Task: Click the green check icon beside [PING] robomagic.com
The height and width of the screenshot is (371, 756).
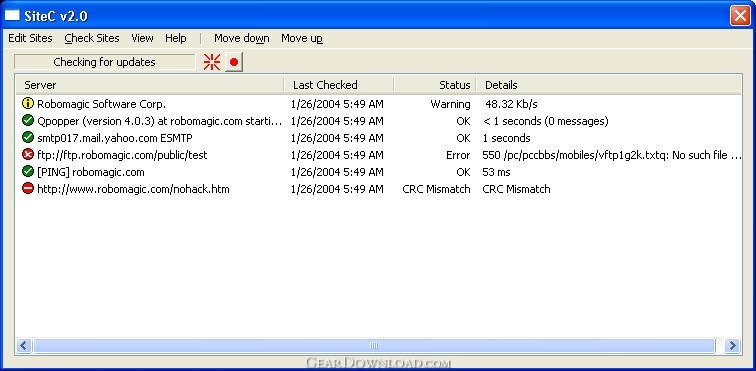Action: pos(28,172)
